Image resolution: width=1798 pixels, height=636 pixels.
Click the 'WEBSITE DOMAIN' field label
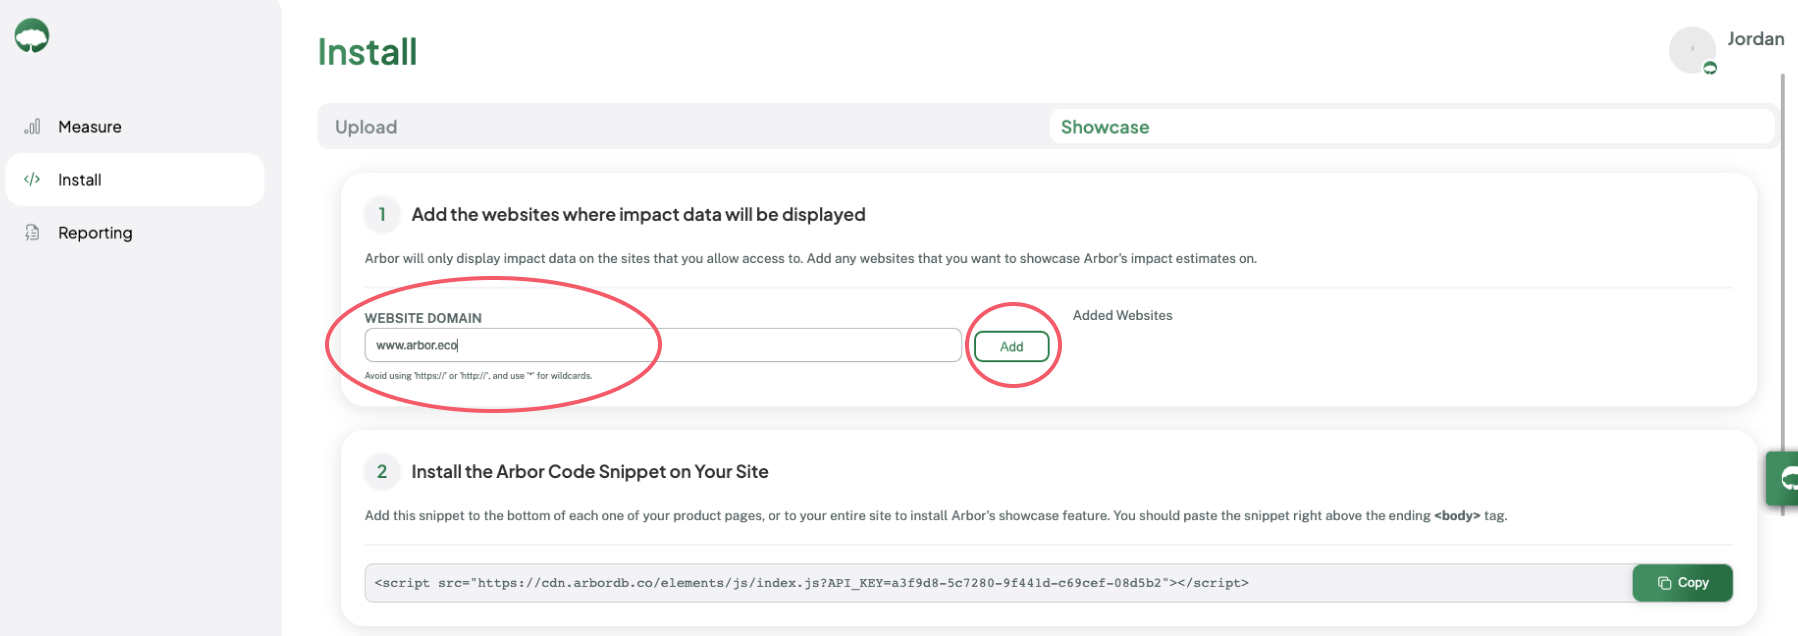click(423, 318)
